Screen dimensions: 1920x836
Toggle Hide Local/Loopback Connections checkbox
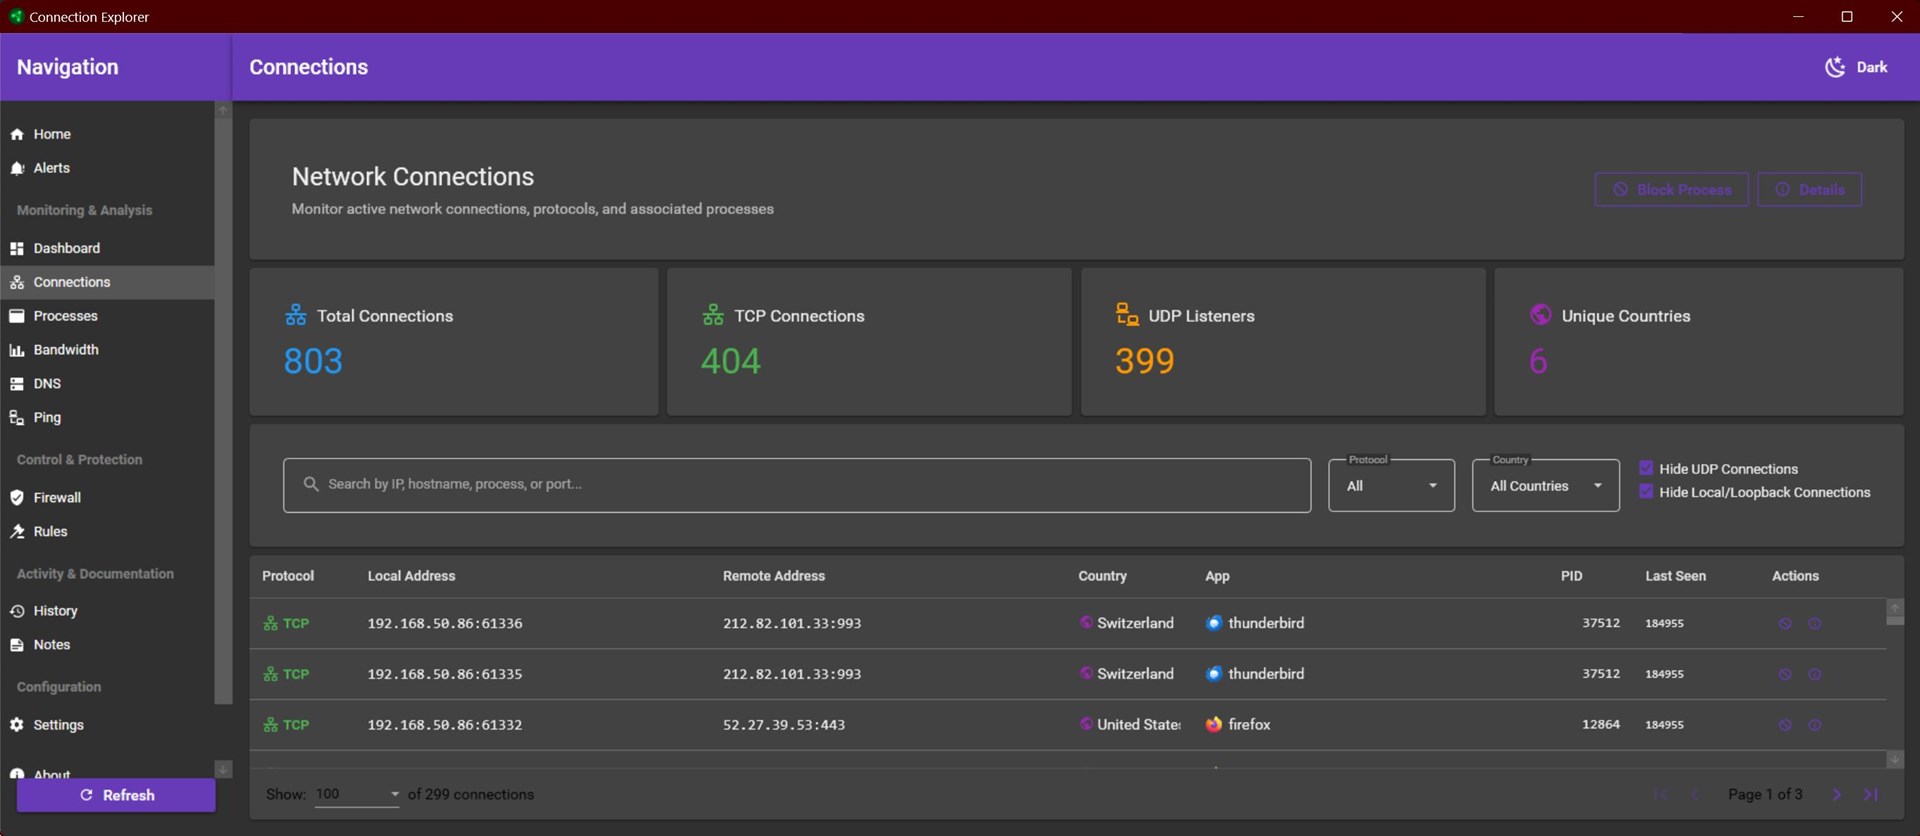click(1646, 492)
